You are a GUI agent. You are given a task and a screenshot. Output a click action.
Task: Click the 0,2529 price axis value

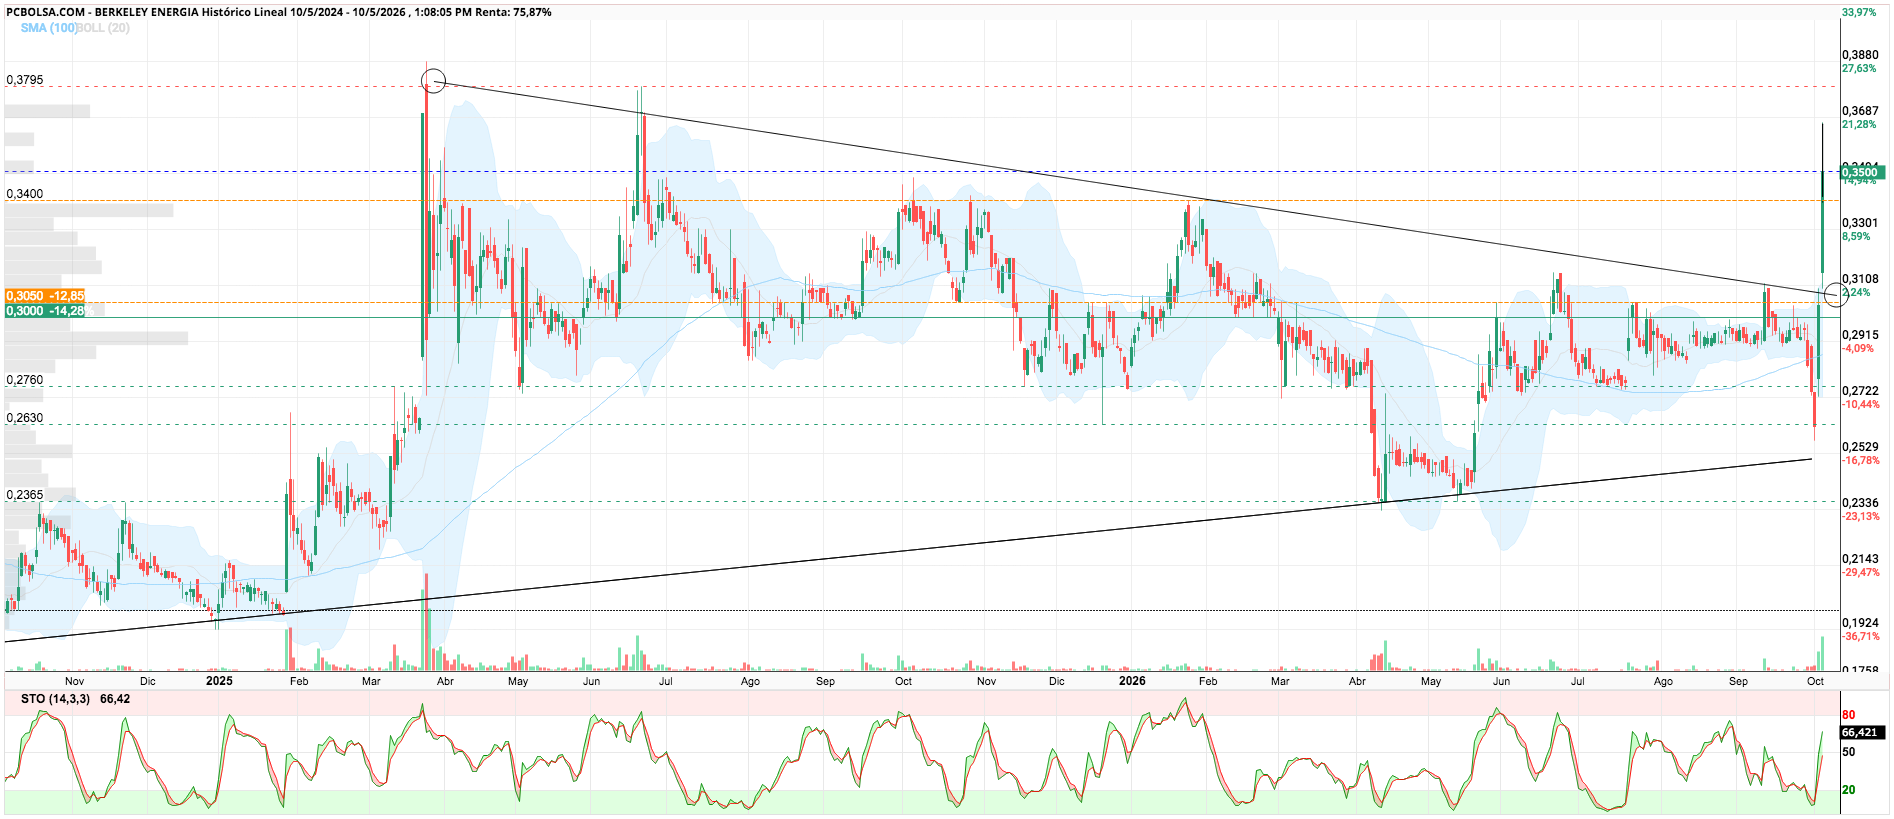(x=1860, y=447)
